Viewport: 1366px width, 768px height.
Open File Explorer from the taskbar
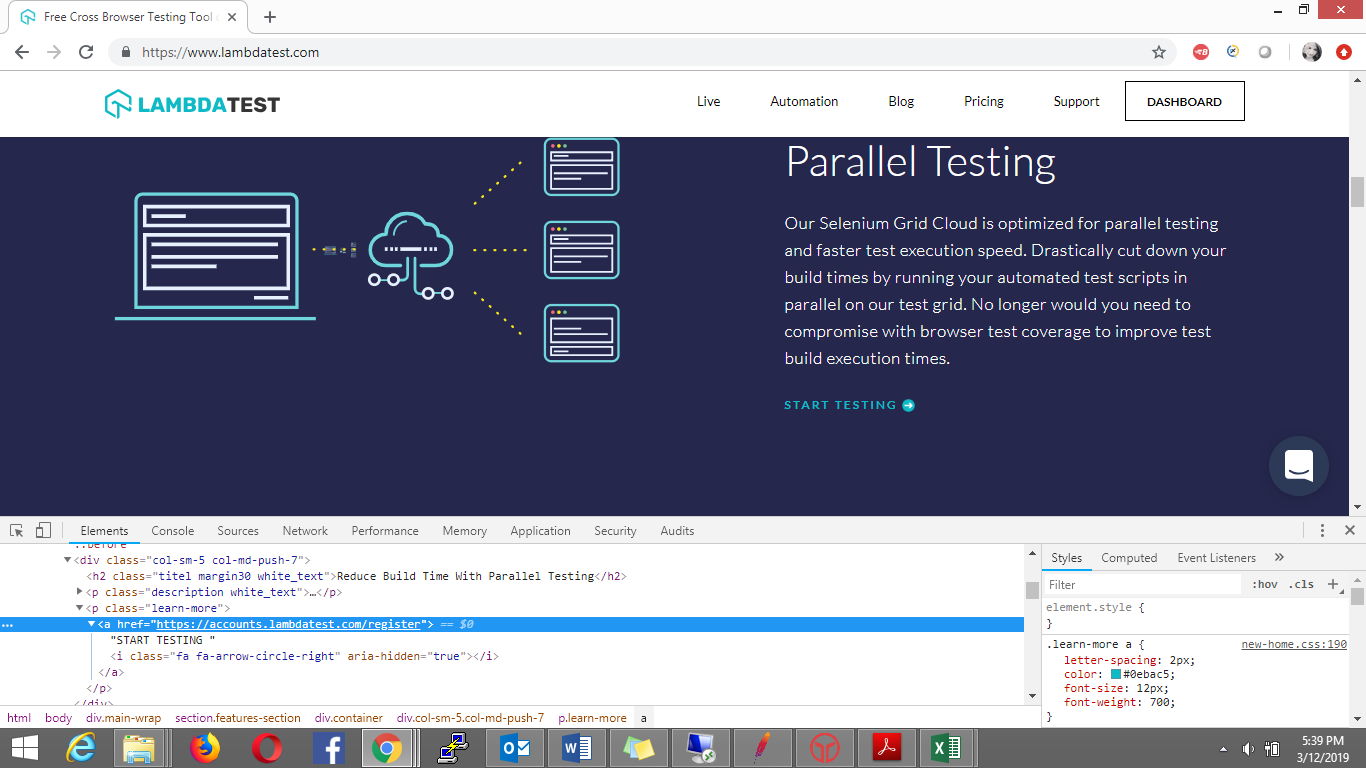[139, 748]
